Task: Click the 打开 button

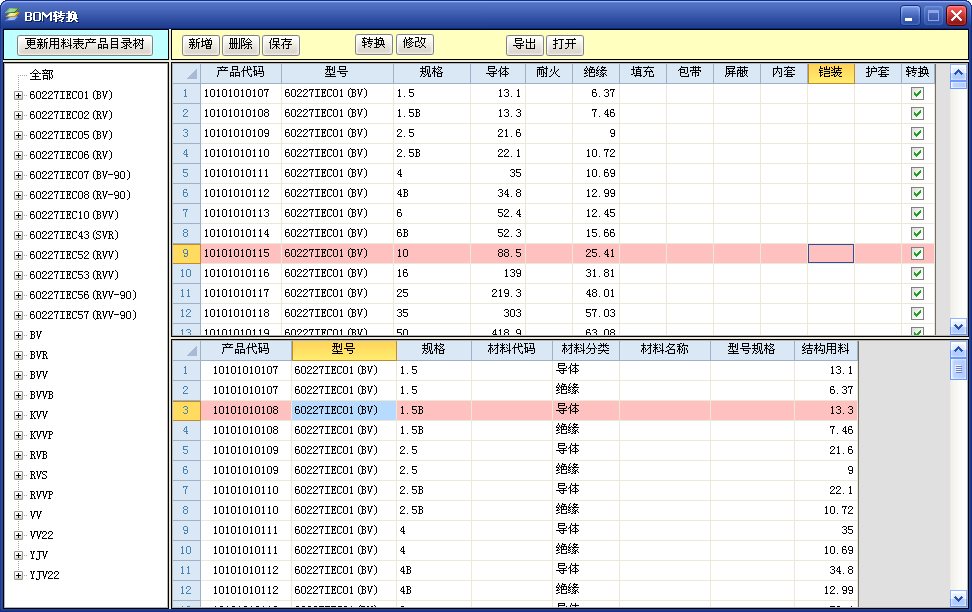Action: 565,45
